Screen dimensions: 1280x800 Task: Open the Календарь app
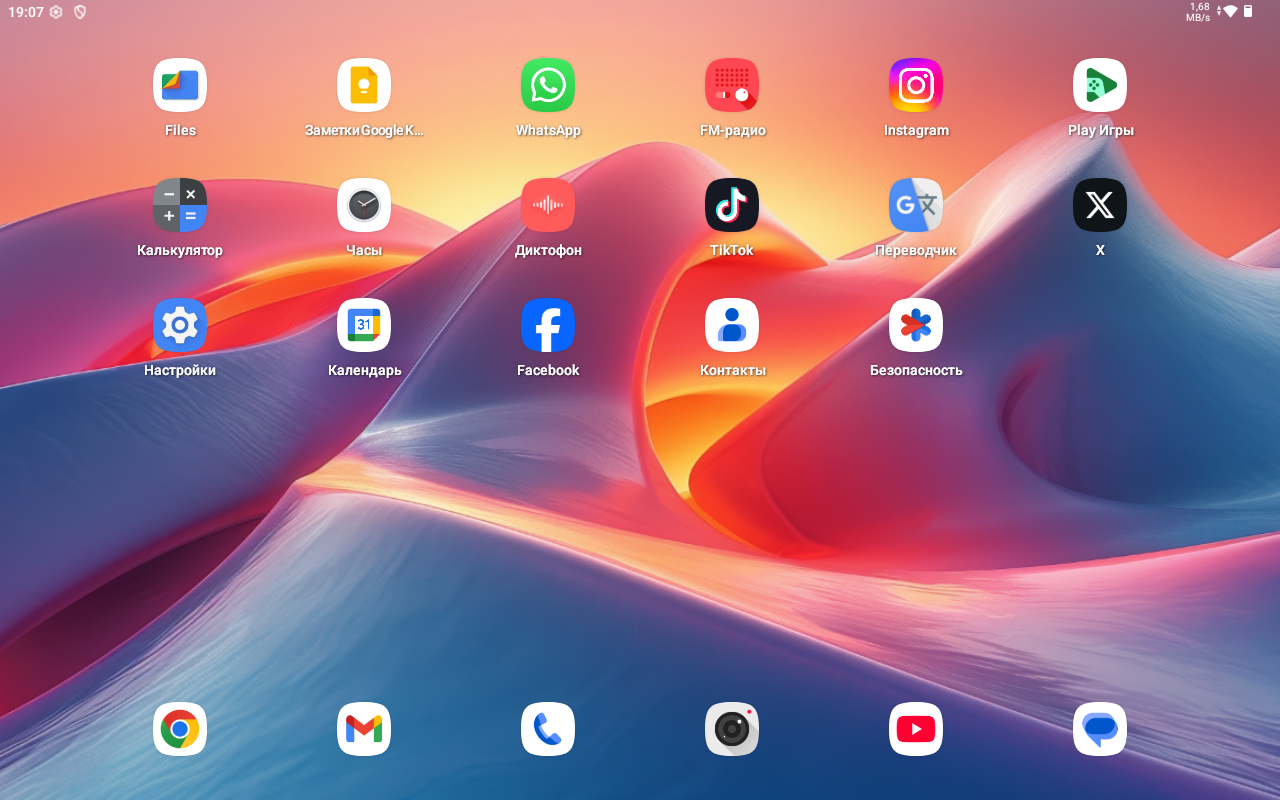(364, 325)
